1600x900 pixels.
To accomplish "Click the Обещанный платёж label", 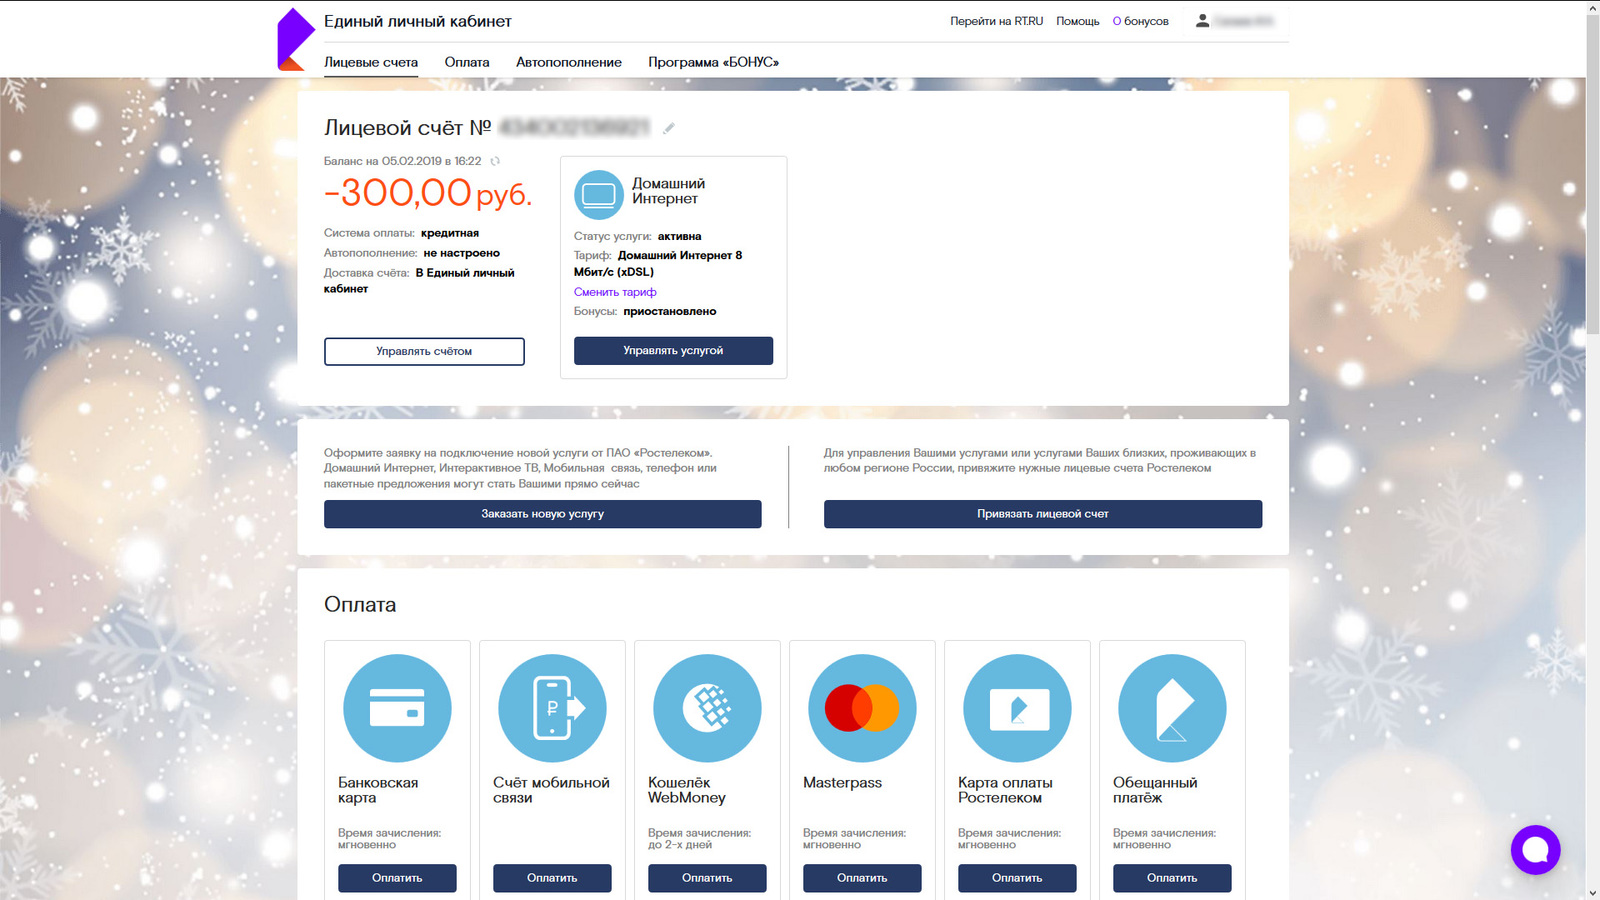I will point(1155,790).
